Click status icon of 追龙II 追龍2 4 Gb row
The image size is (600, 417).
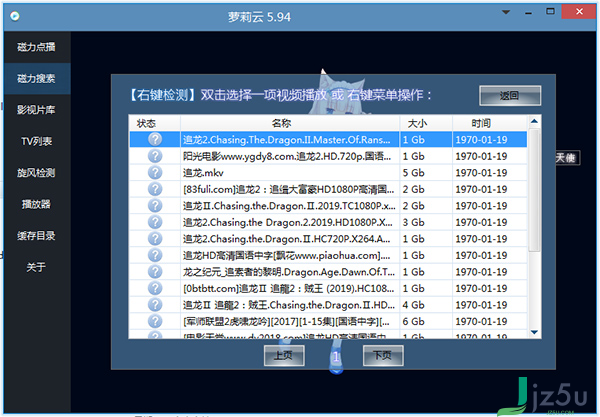pos(155,305)
